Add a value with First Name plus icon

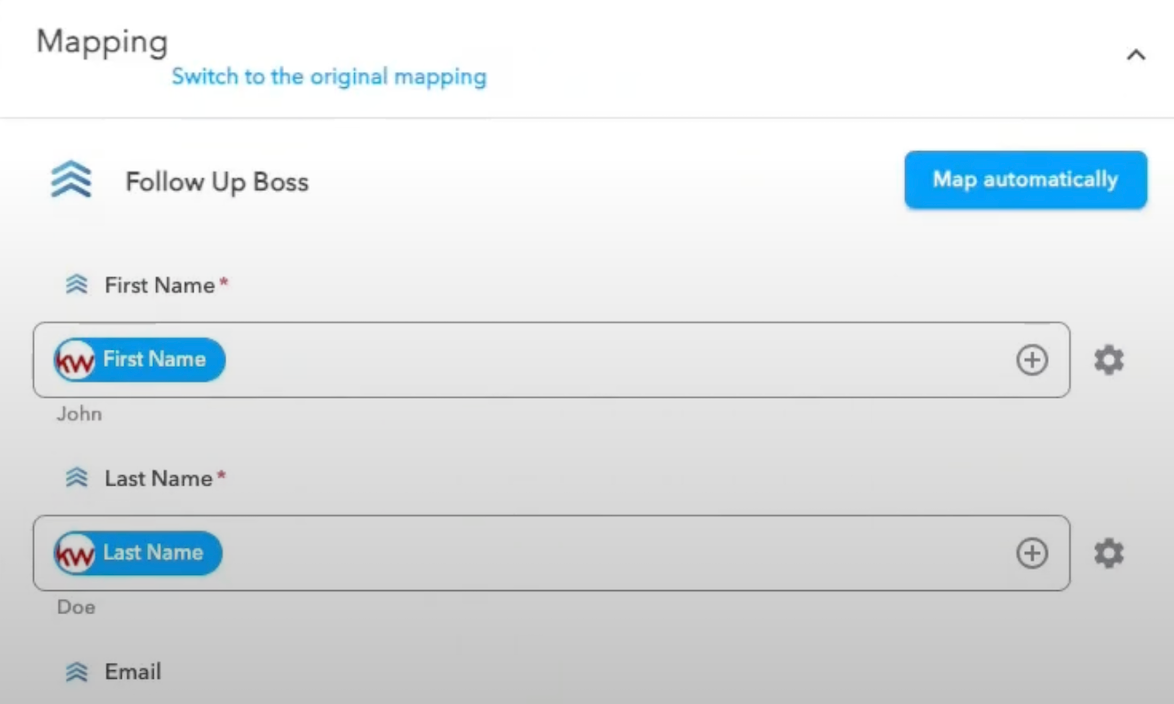click(x=1032, y=360)
